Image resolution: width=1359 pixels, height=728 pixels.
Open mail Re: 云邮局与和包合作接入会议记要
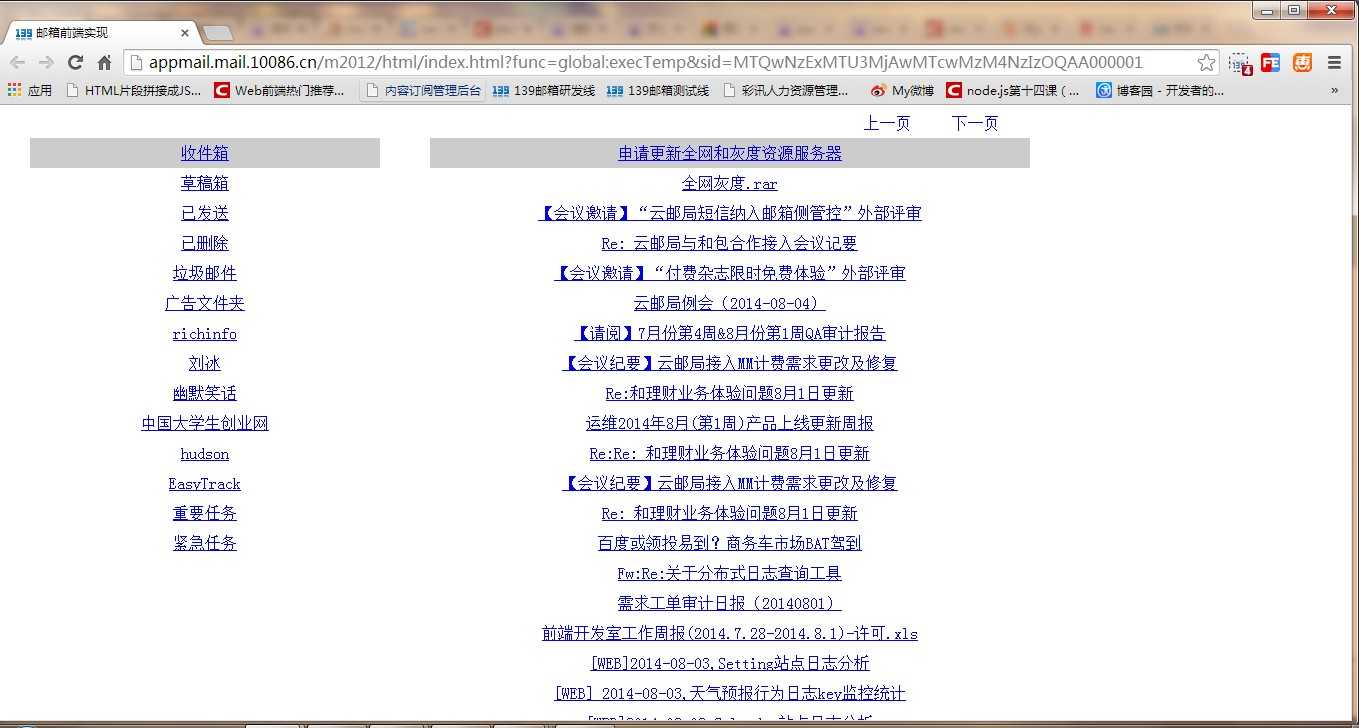[730, 243]
